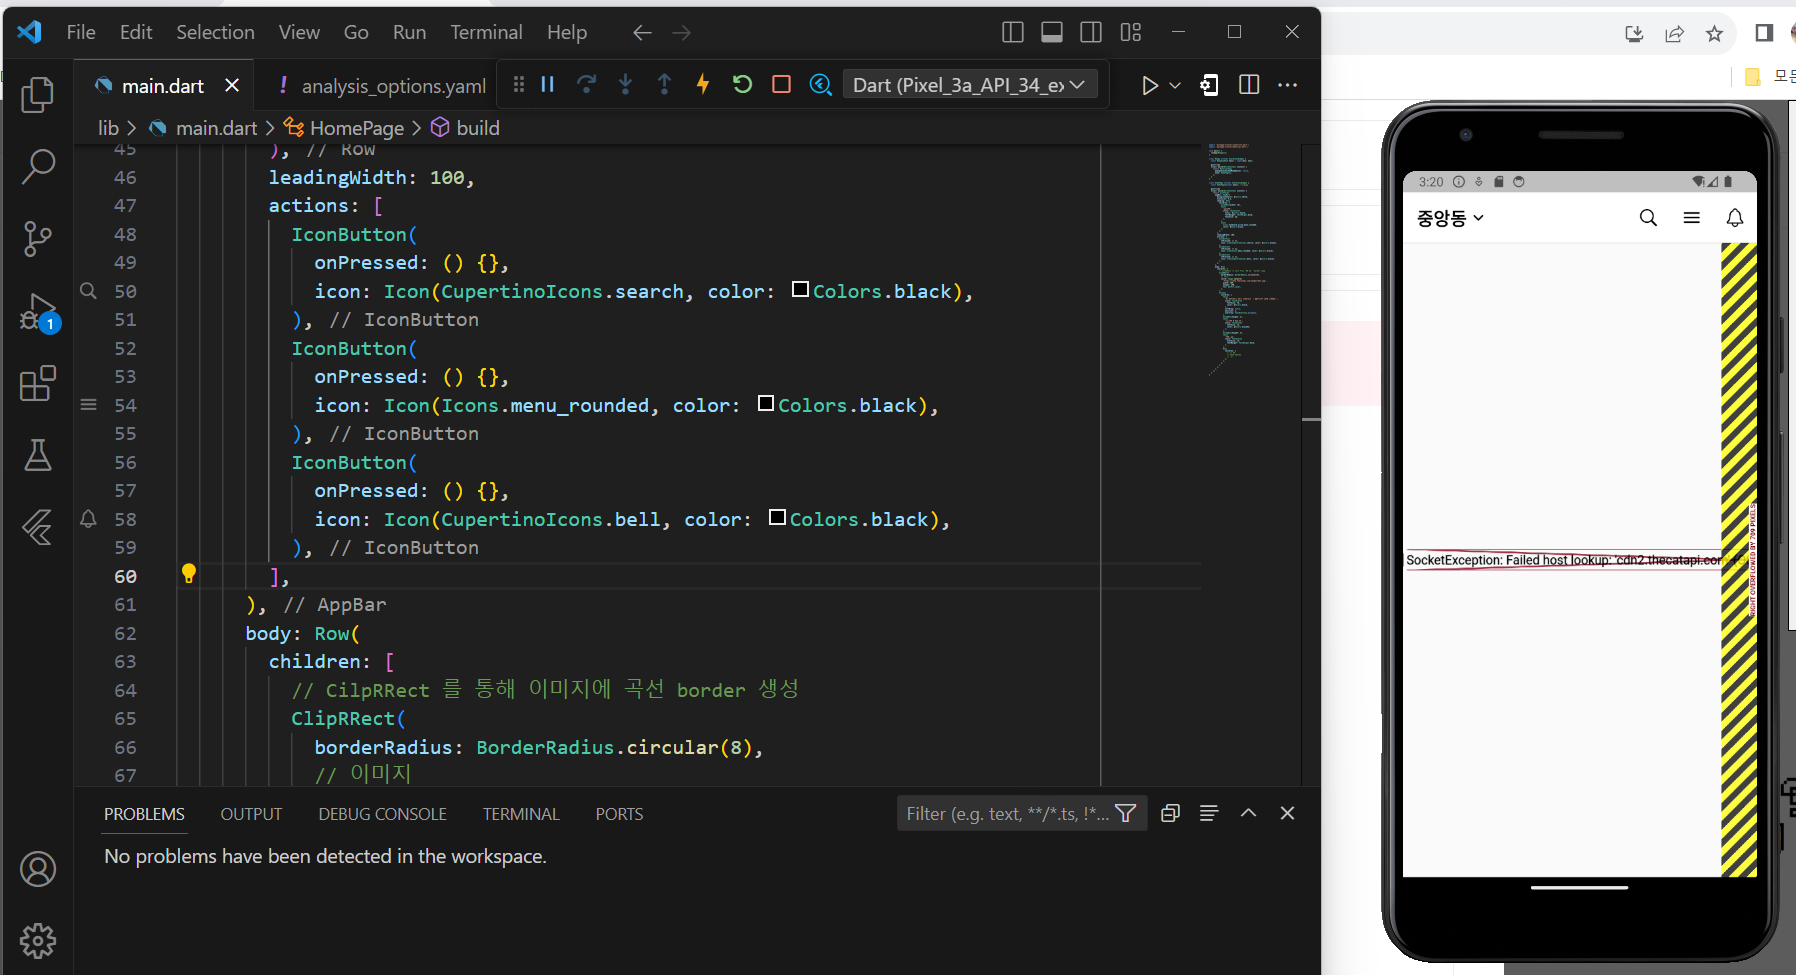This screenshot has height=975, width=1796.
Task: Toggle view as tree/table in Problems
Action: pyautogui.click(x=1209, y=813)
